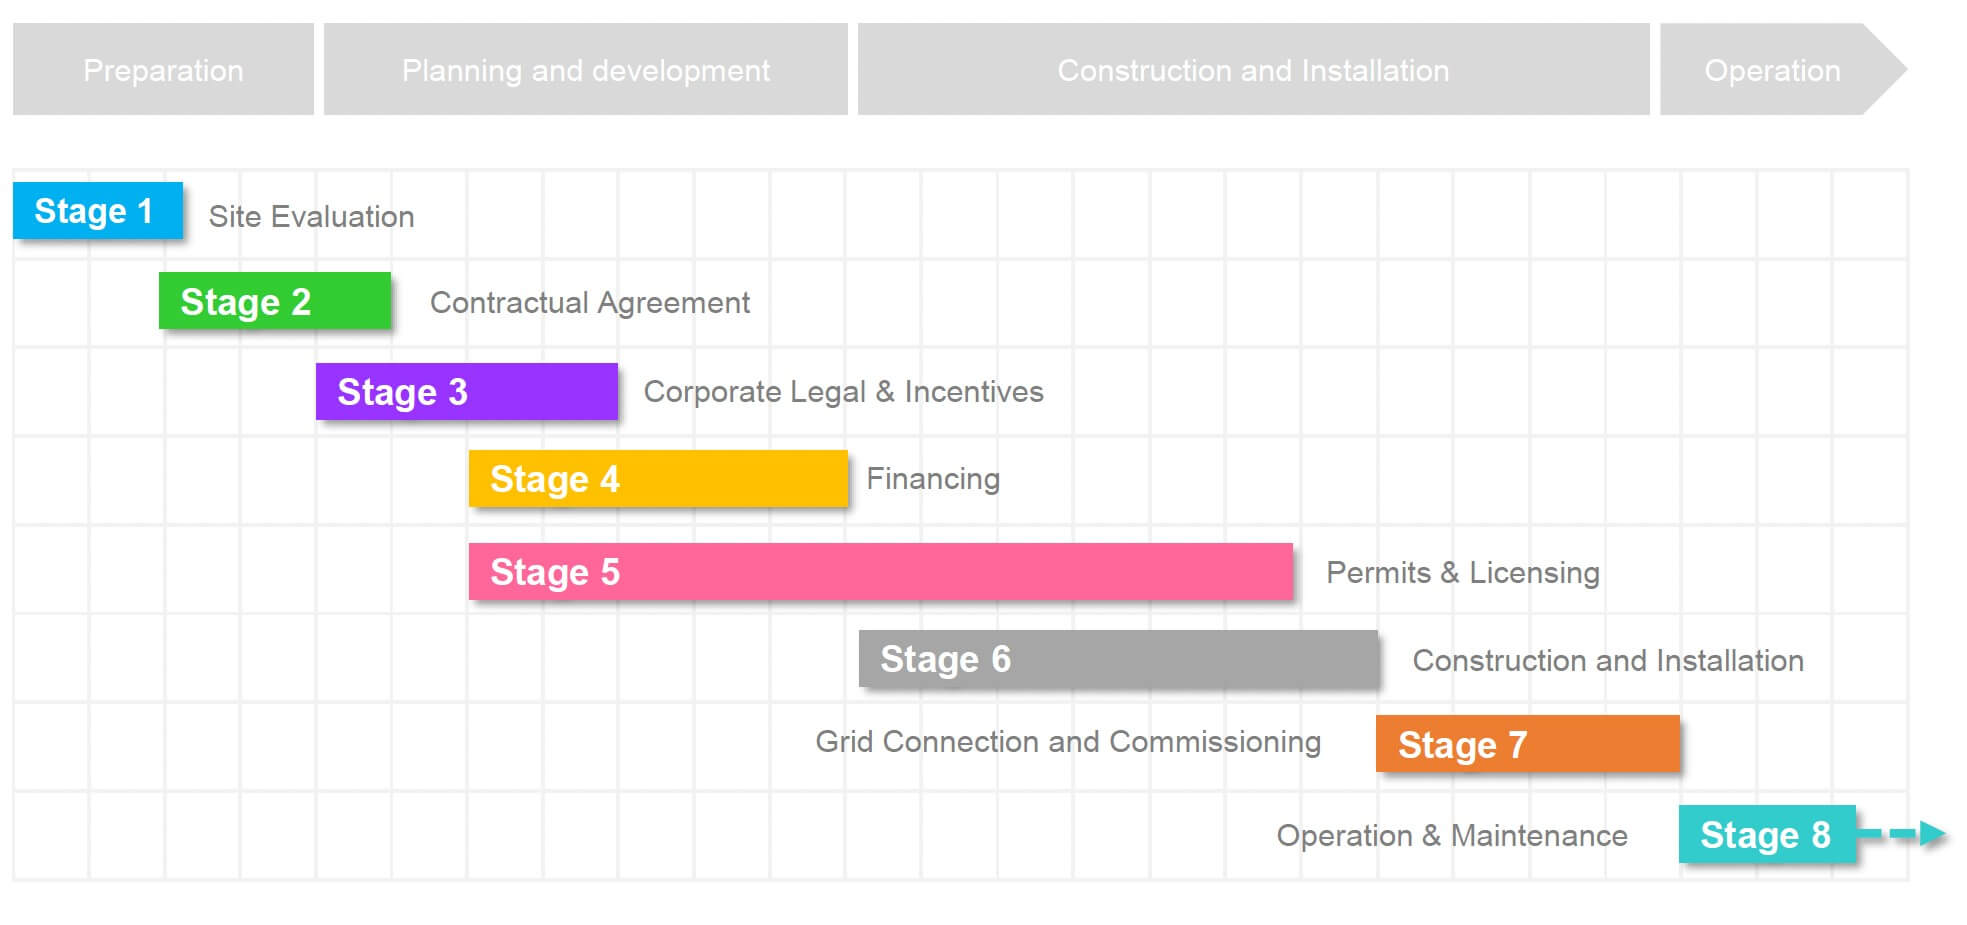Select the Contractual Agreement label
The image size is (1967, 925).
pyautogui.click(x=589, y=303)
